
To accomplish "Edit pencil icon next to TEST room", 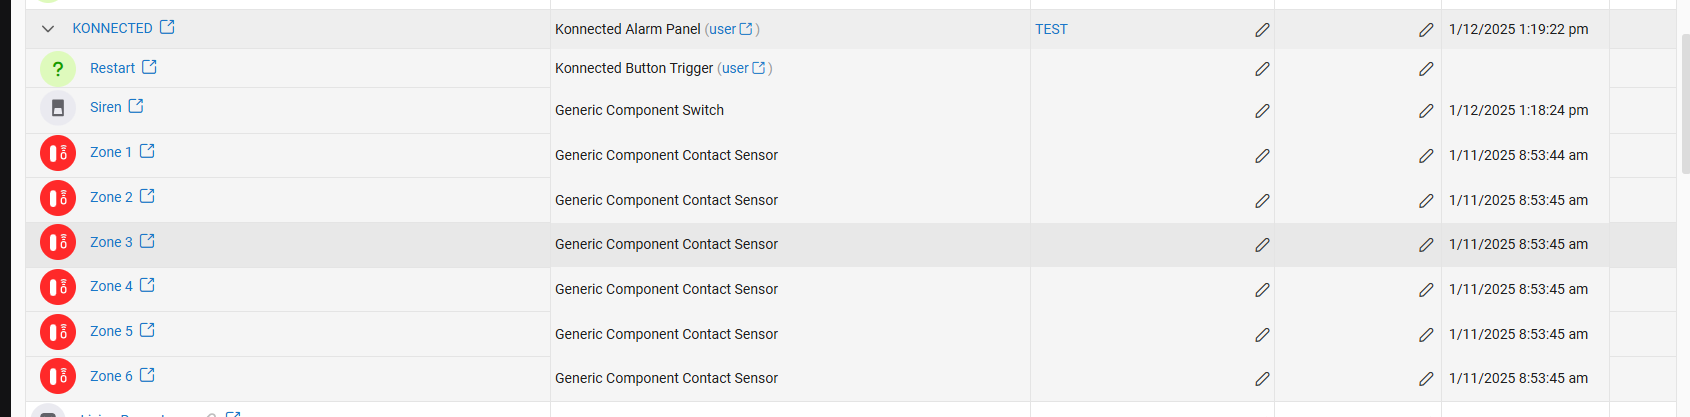I will coord(1262,30).
